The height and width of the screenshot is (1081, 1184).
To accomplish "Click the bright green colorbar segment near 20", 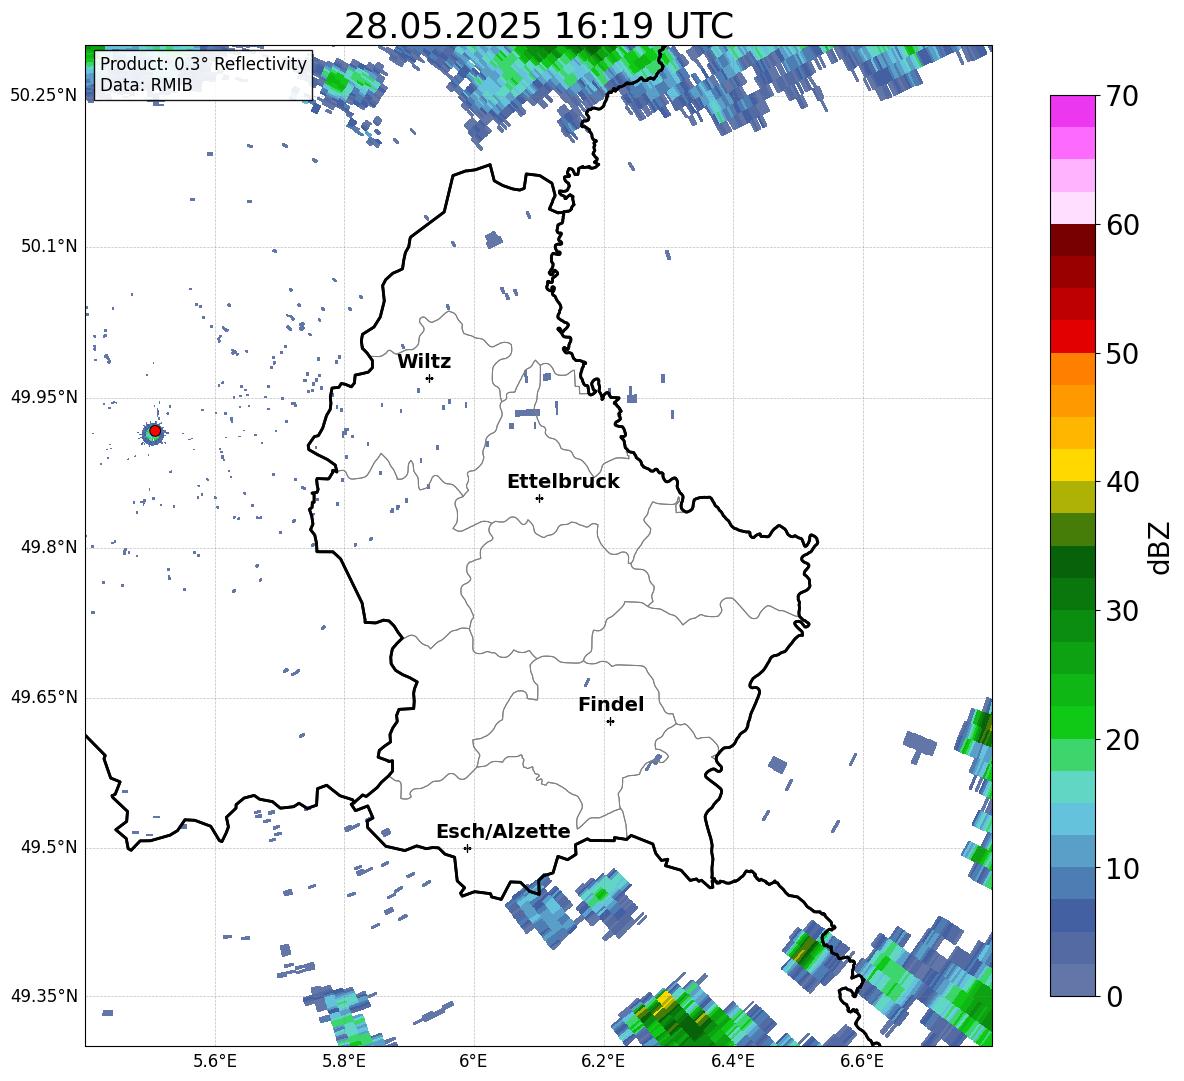I will coord(1072,723).
